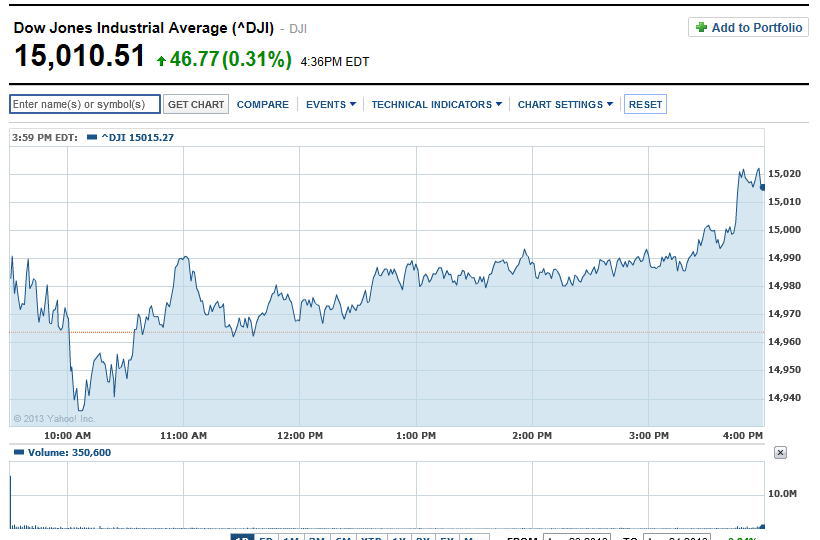Click the Add to Portfolio button label

756,28
